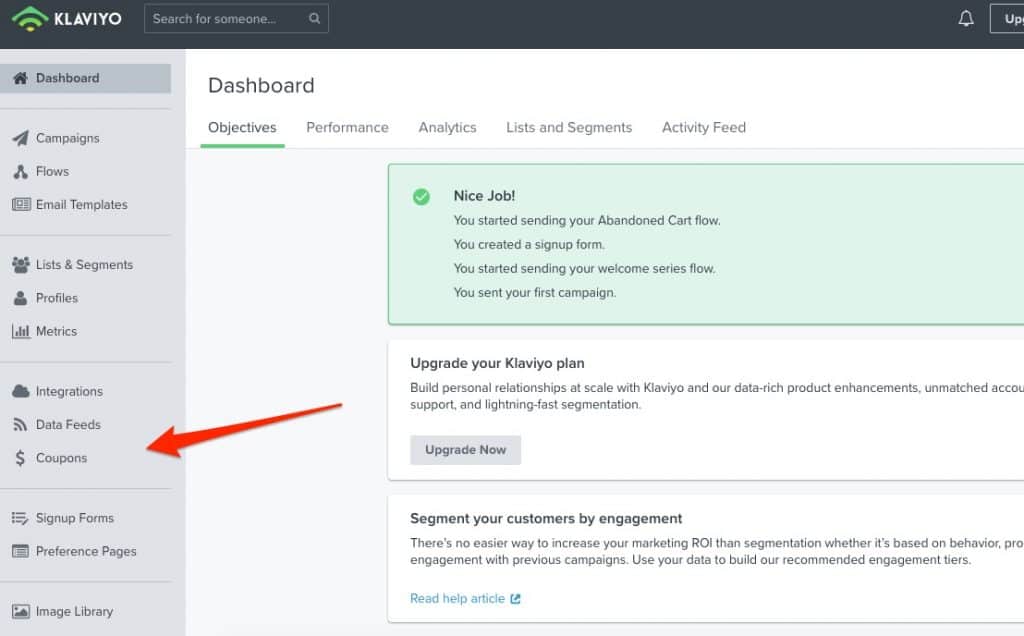Switch to the Performance tab

[347, 128]
